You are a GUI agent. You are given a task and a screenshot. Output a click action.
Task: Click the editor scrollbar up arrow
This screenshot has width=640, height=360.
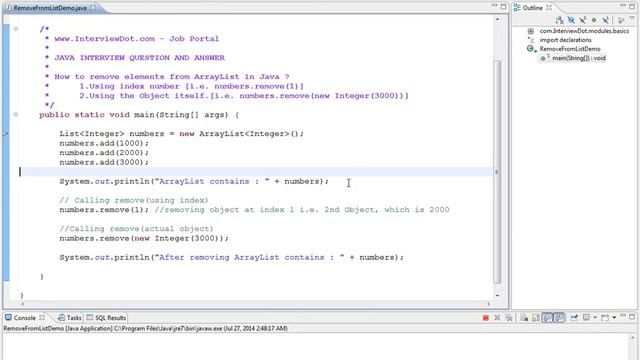pyautogui.click(x=497, y=19)
